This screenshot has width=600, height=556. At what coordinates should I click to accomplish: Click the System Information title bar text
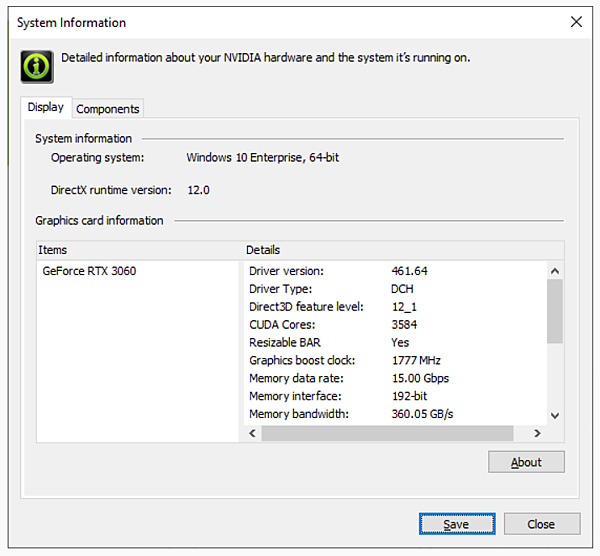pyautogui.click(x=72, y=23)
